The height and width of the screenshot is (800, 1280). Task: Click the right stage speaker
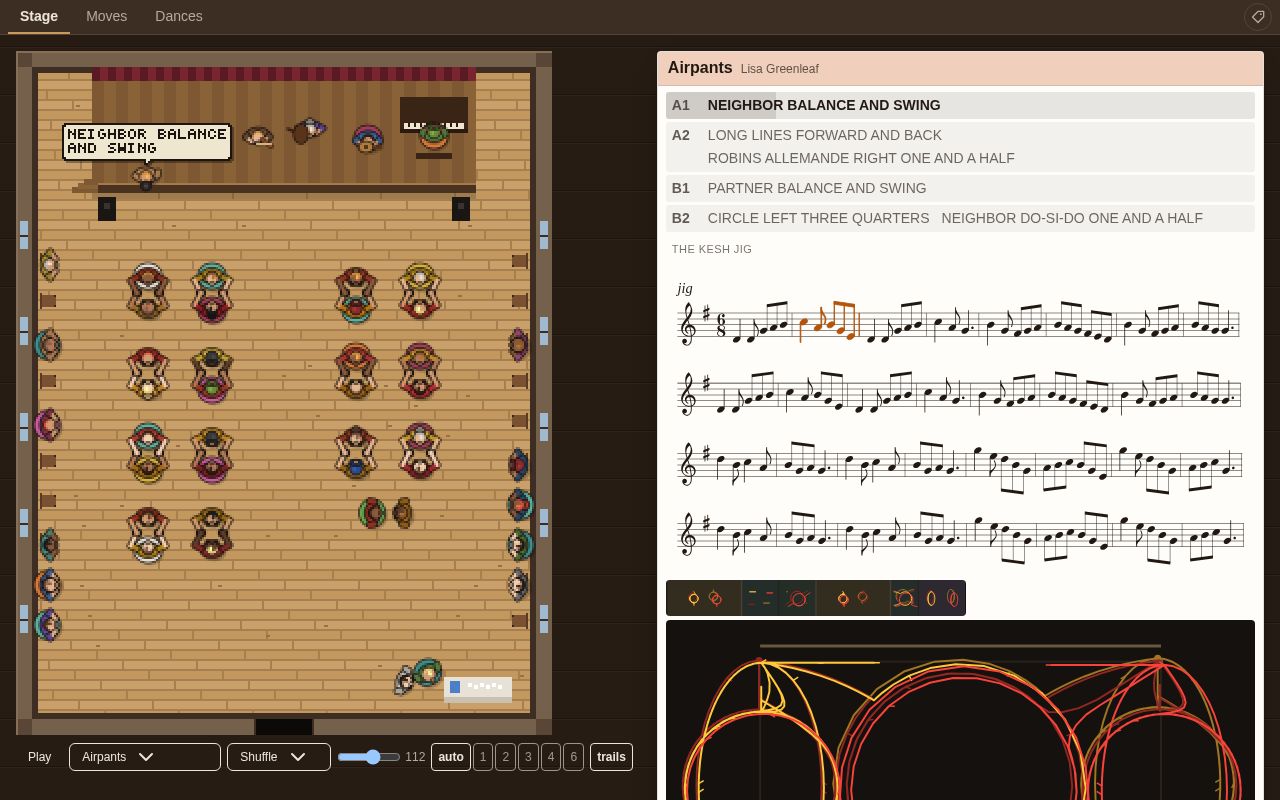tap(461, 208)
